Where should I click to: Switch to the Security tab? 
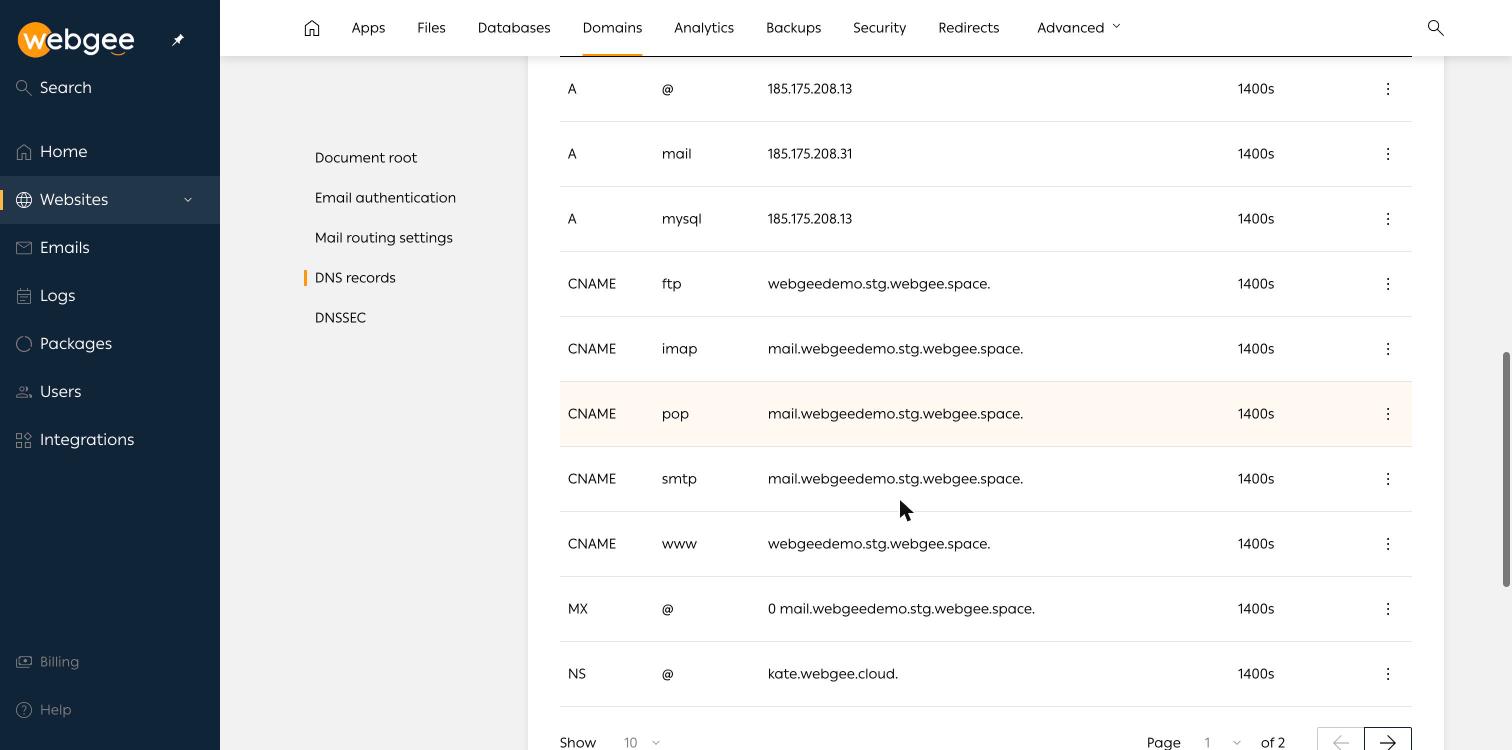pos(879,28)
